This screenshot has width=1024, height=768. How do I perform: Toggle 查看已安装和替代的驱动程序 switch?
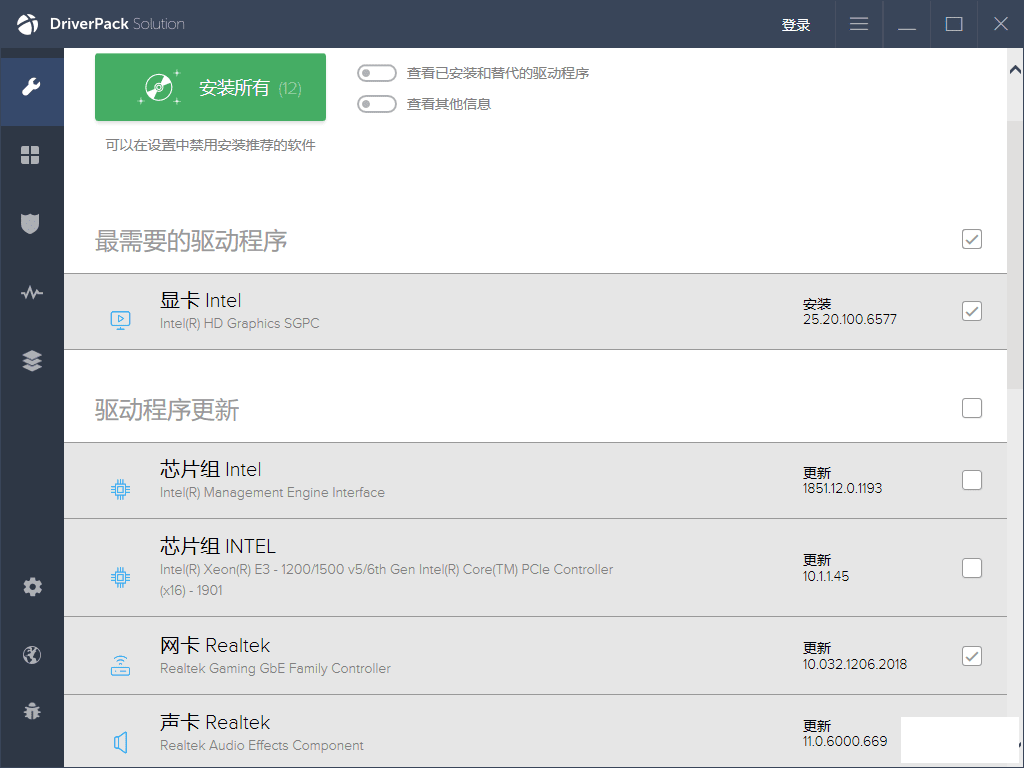click(x=377, y=73)
